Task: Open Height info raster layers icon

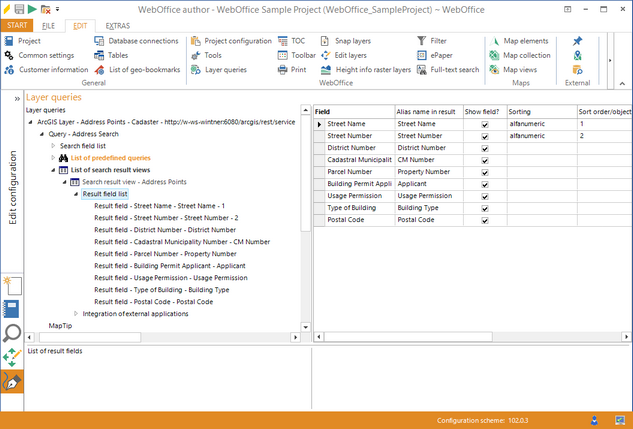Action: (x=326, y=70)
